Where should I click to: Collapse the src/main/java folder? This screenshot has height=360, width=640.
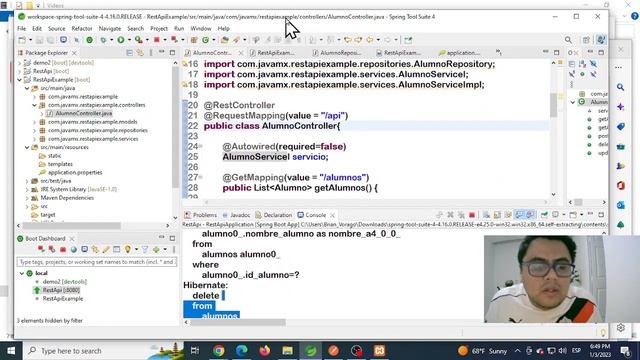tap(27, 88)
